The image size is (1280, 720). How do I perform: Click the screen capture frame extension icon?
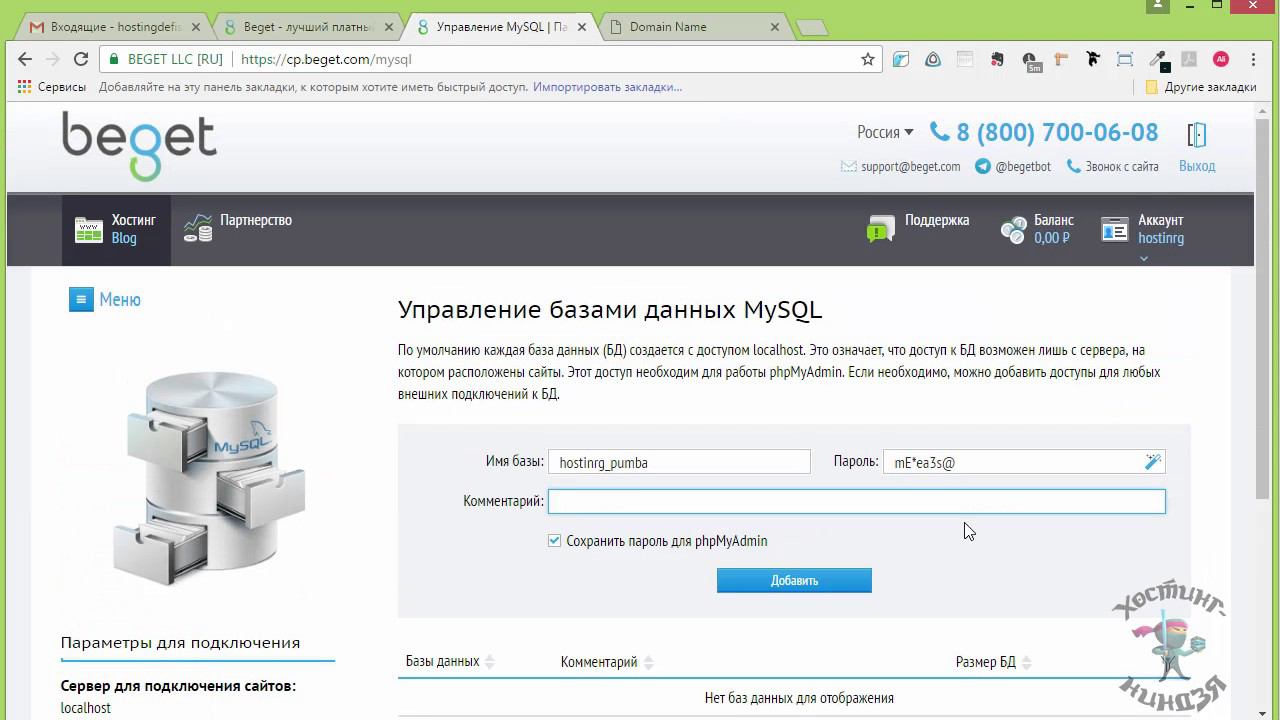click(x=1125, y=59)
